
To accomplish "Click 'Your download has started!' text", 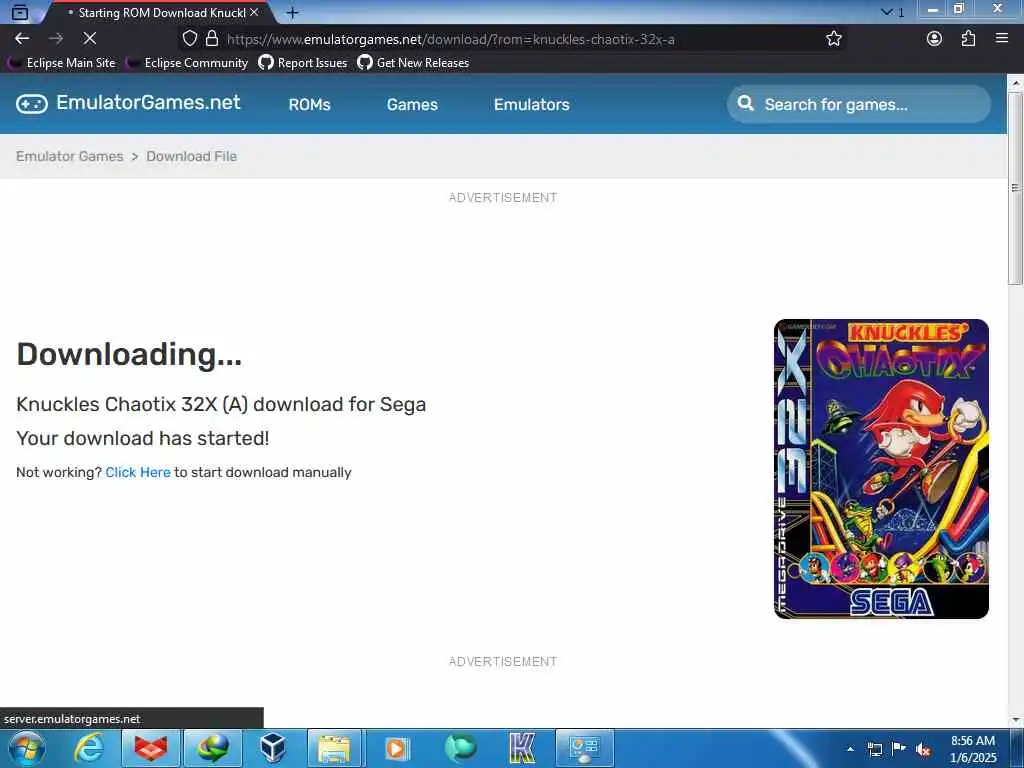I will (142, 438).
